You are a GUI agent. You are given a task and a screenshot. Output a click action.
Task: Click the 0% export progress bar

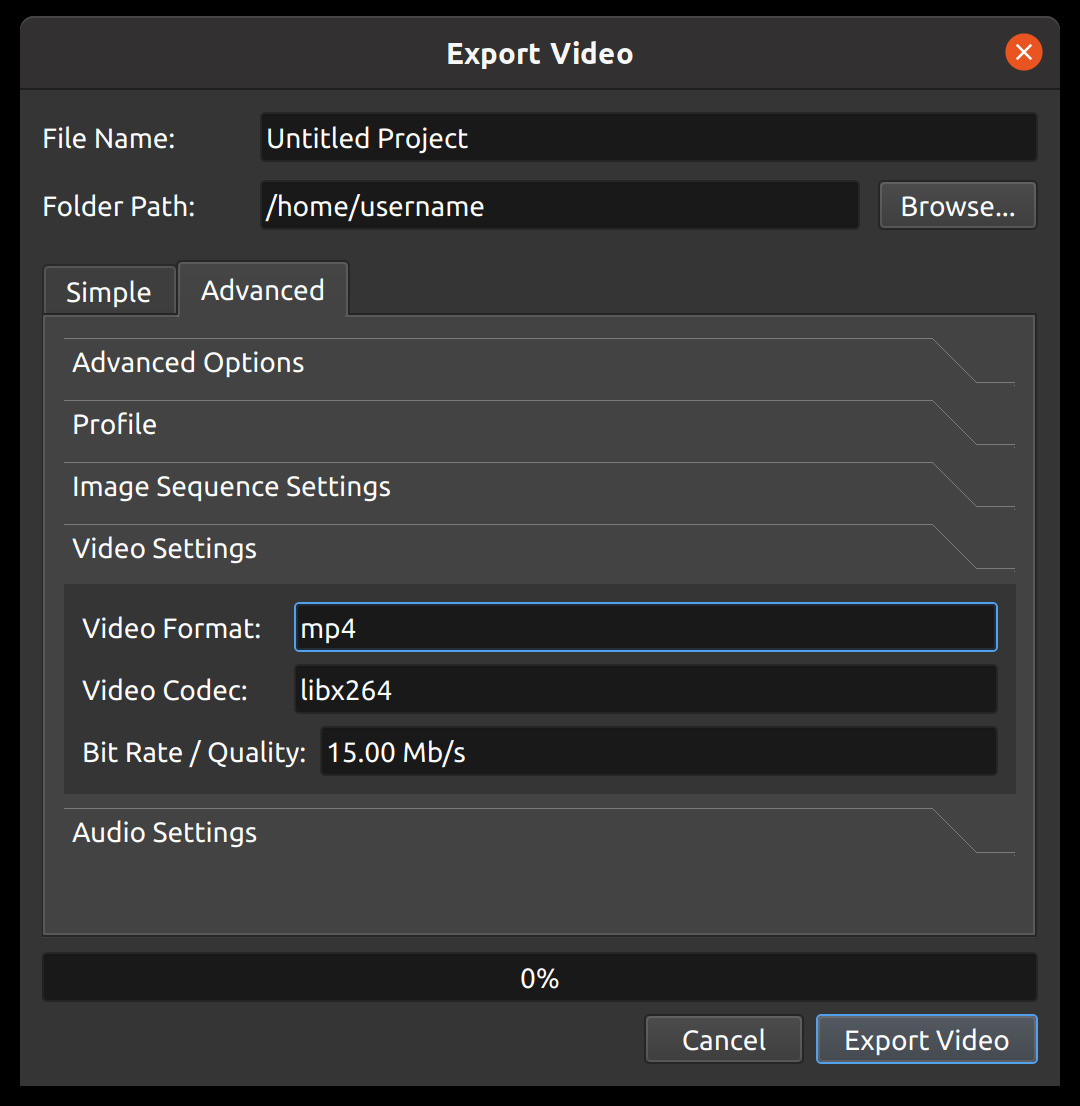pos(539,977)
